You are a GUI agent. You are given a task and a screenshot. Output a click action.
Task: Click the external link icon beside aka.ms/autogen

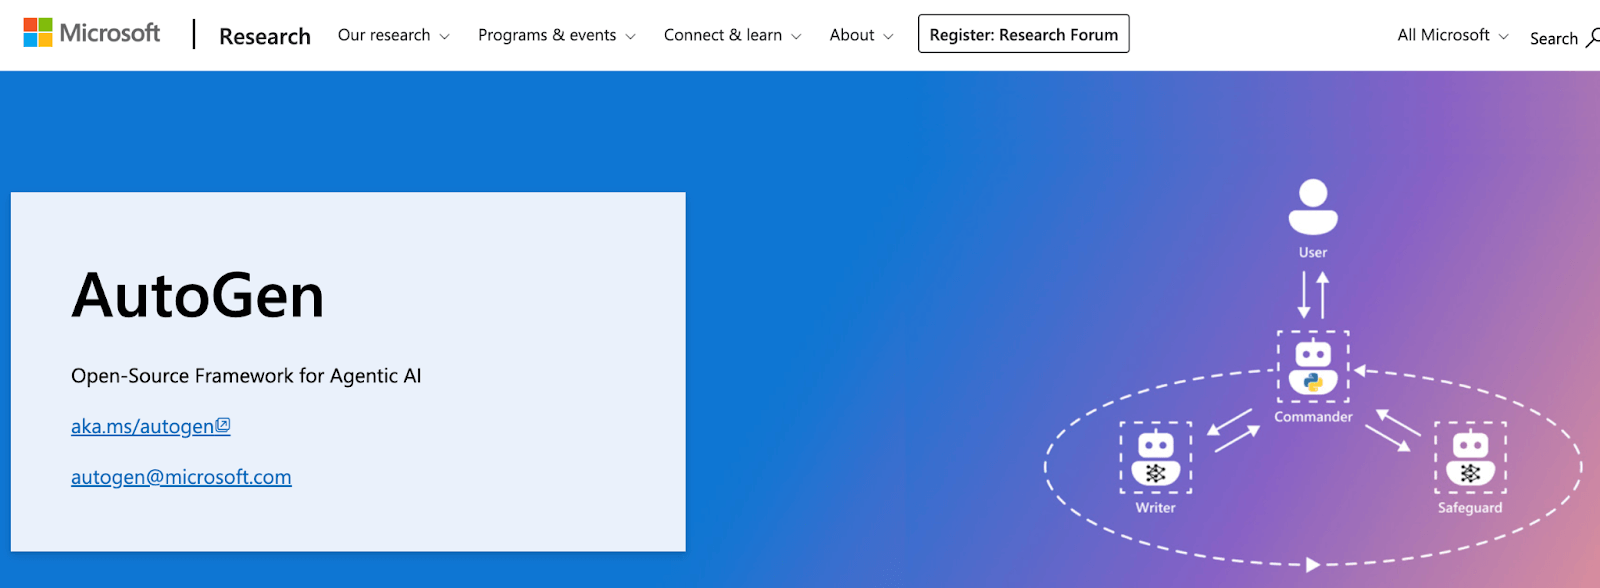pyautogui.click(x=224, y=425)
